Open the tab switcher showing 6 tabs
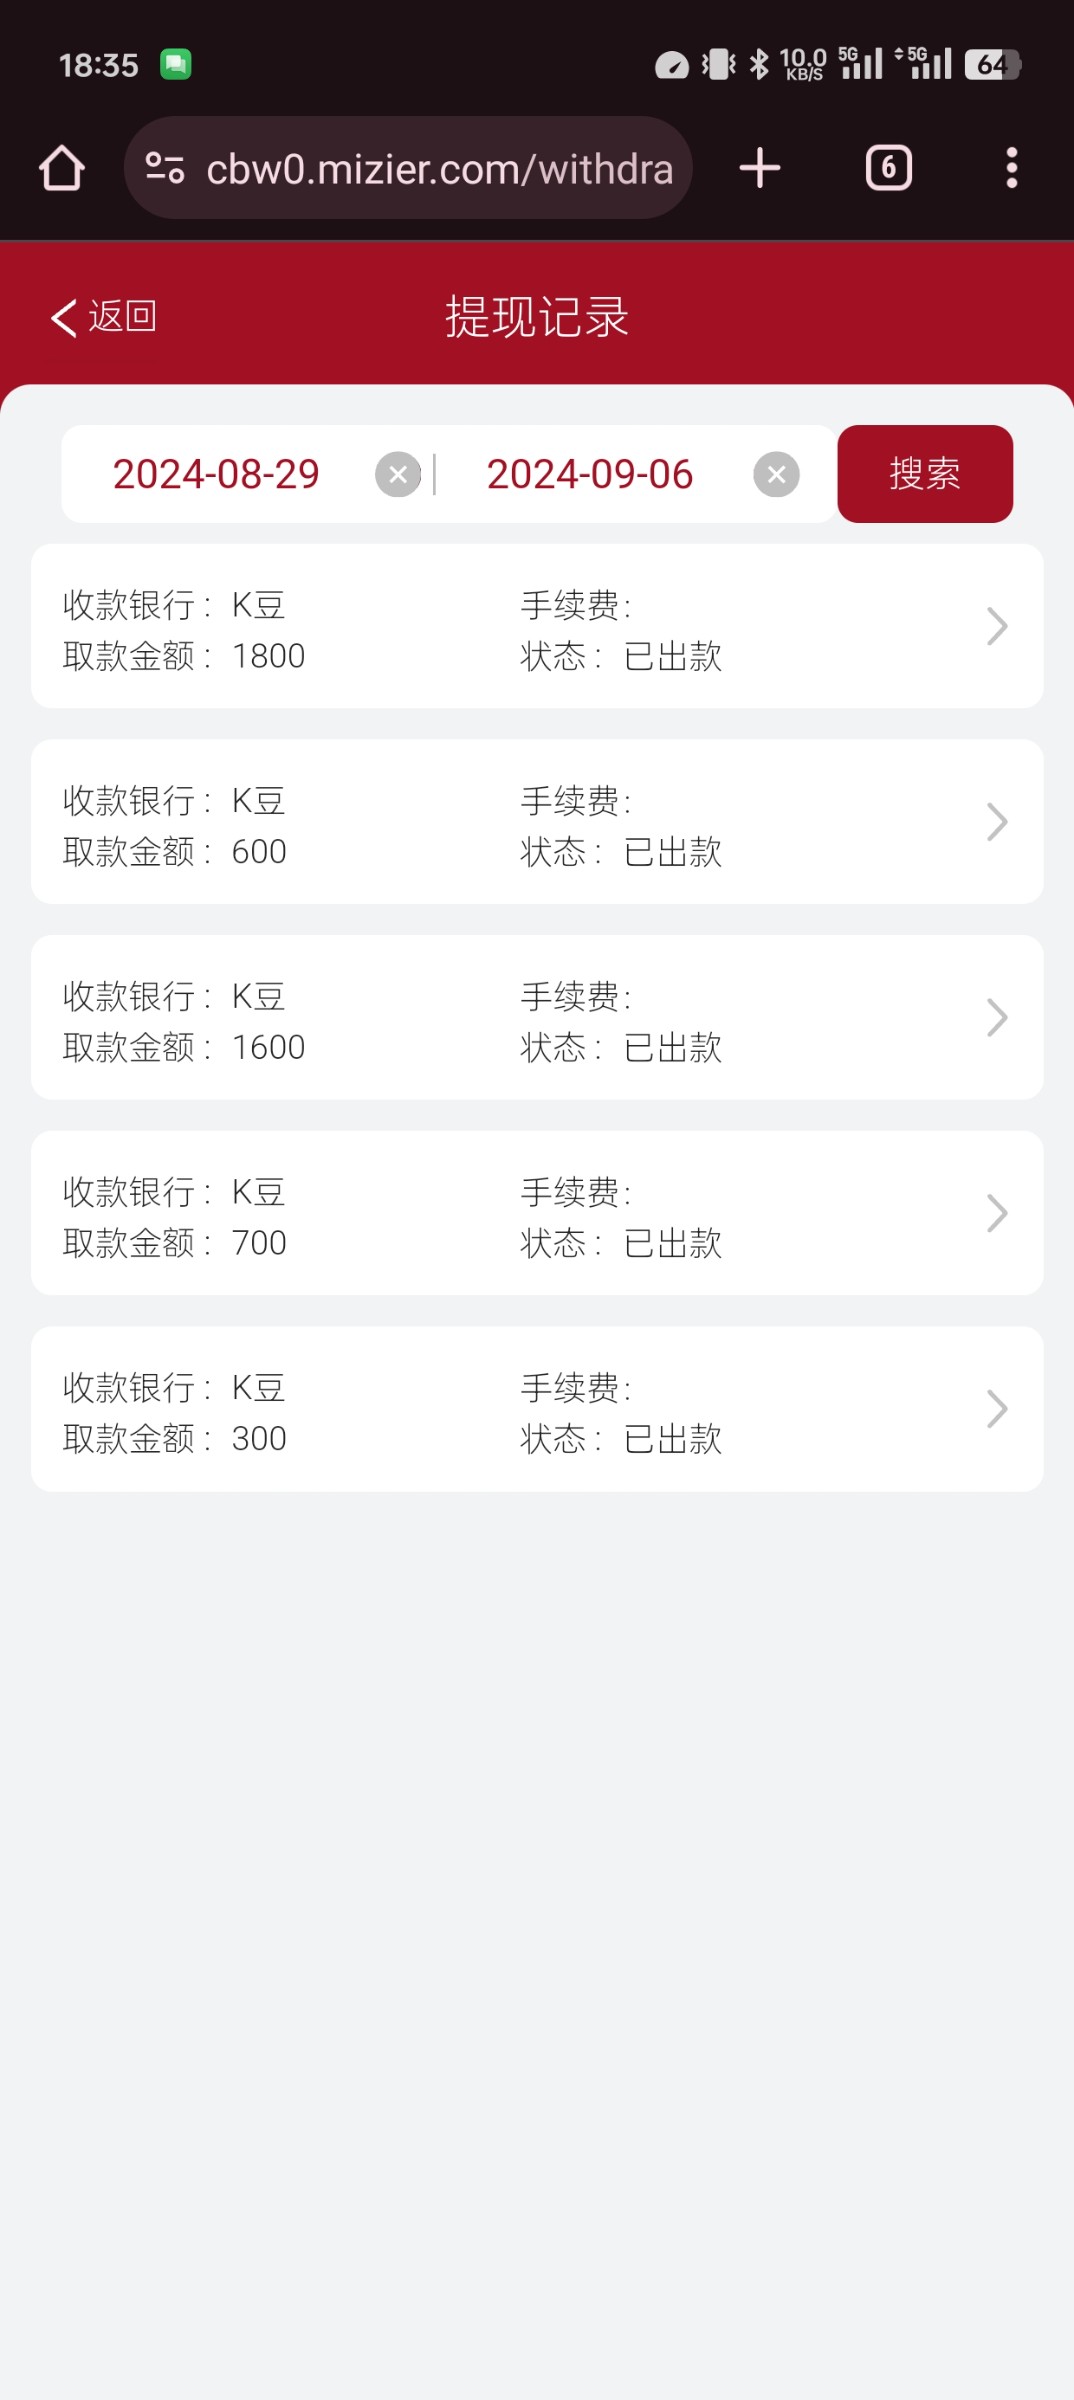Viewport: 1074px width, 2400px height. [888, 168]
